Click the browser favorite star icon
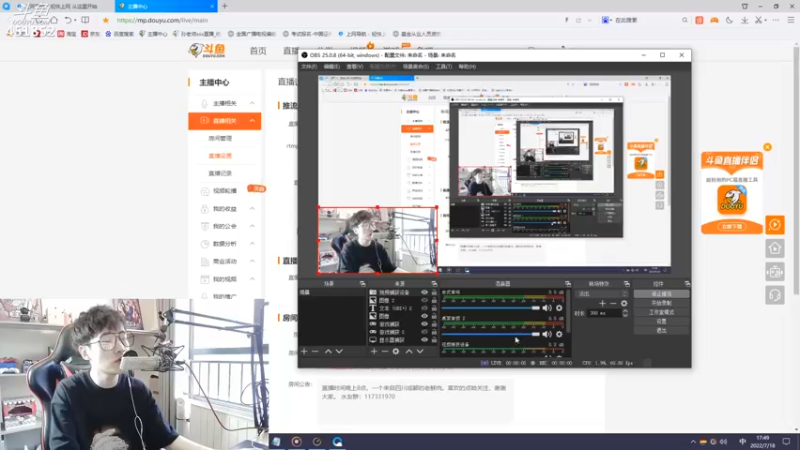The image size is (800, 450). (x=106, y=20)
